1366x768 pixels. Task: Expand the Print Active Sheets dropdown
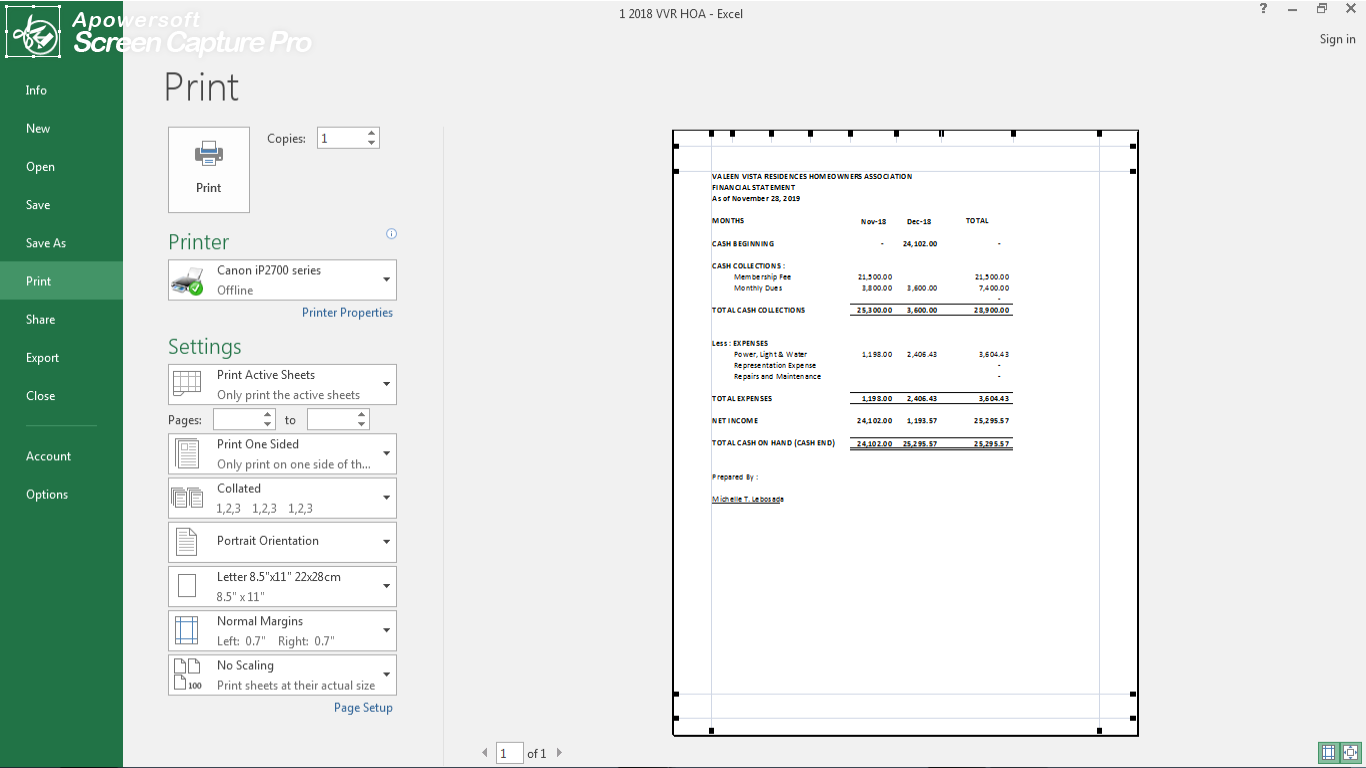click(282, 385)
